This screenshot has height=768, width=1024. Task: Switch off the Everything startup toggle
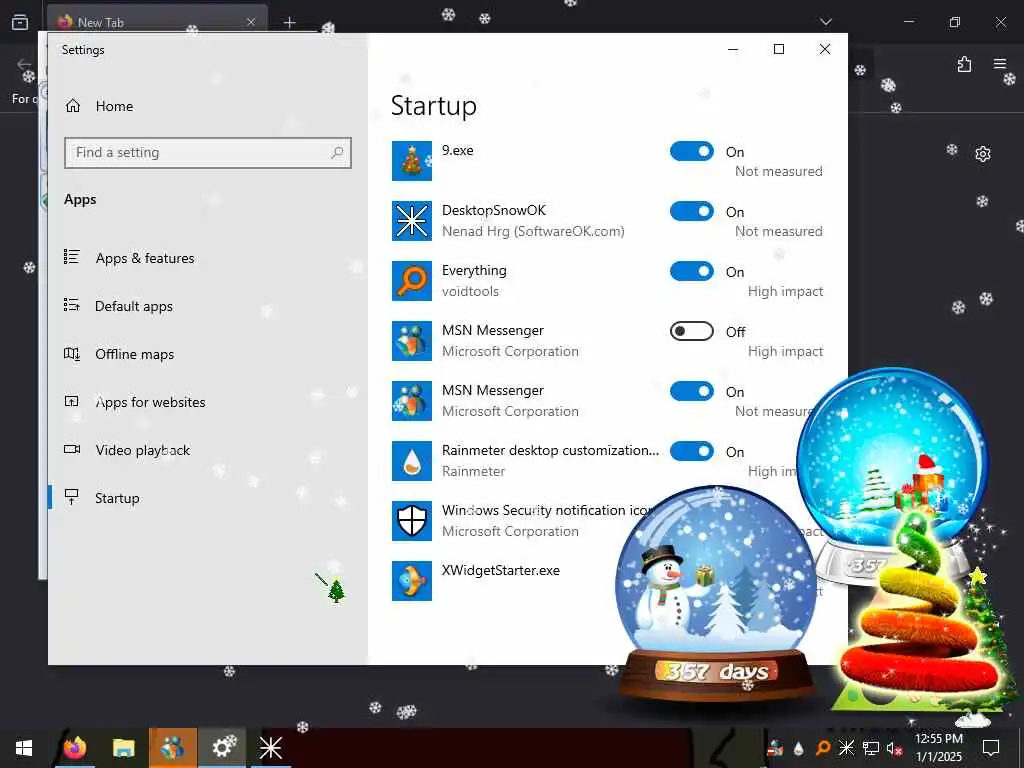(692, 271)
